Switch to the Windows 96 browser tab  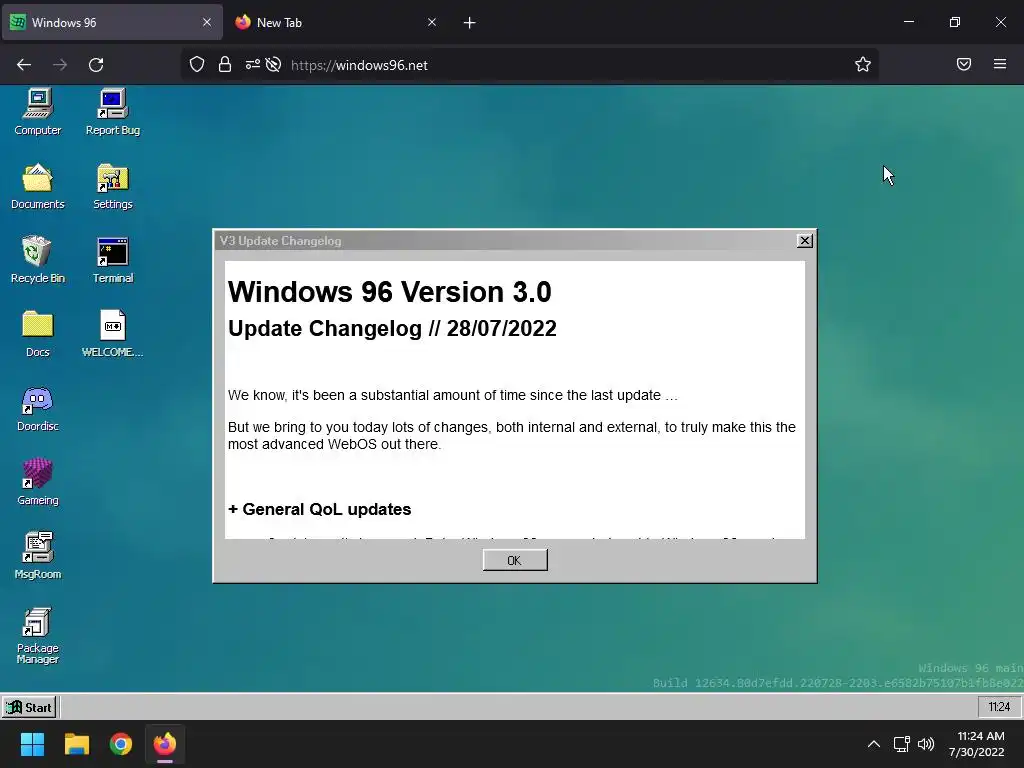(x=112, y=22)
